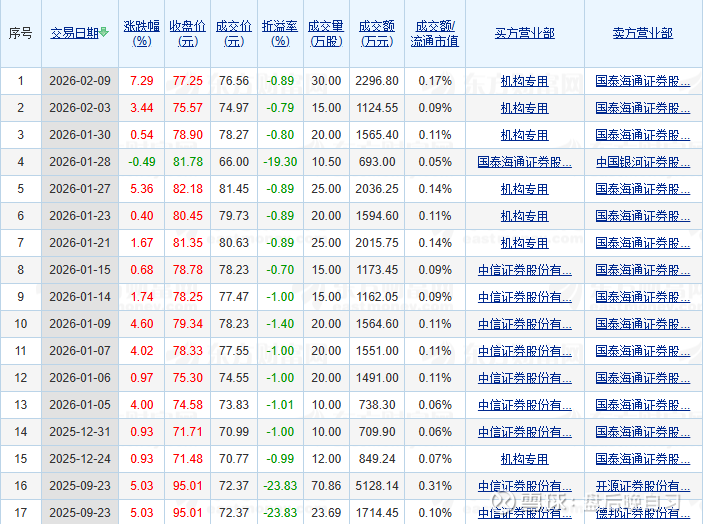703x524 pixels.
Task: Click 成交额 value 2296.80
Action: [x=377, y=81]
